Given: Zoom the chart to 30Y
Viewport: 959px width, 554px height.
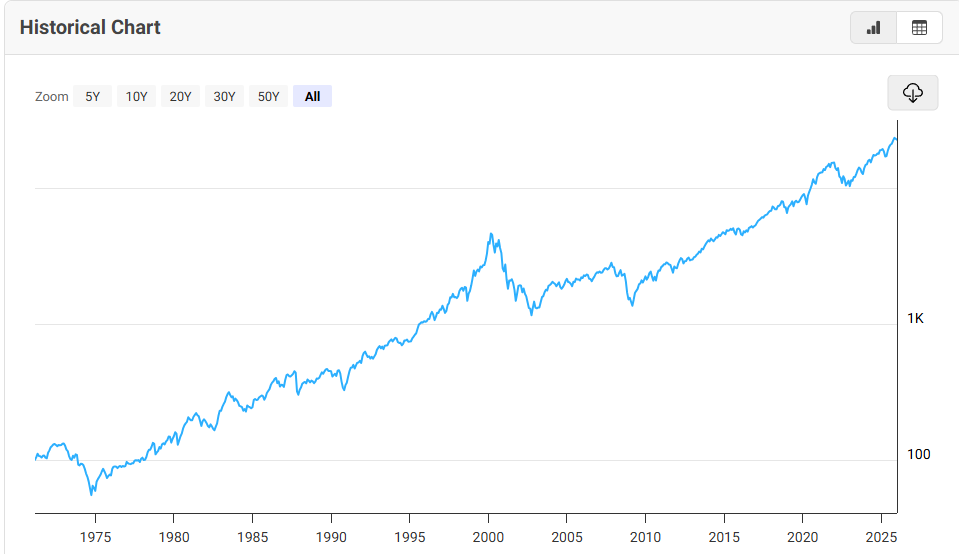Looking at the screenshot, I should (224, 97).
